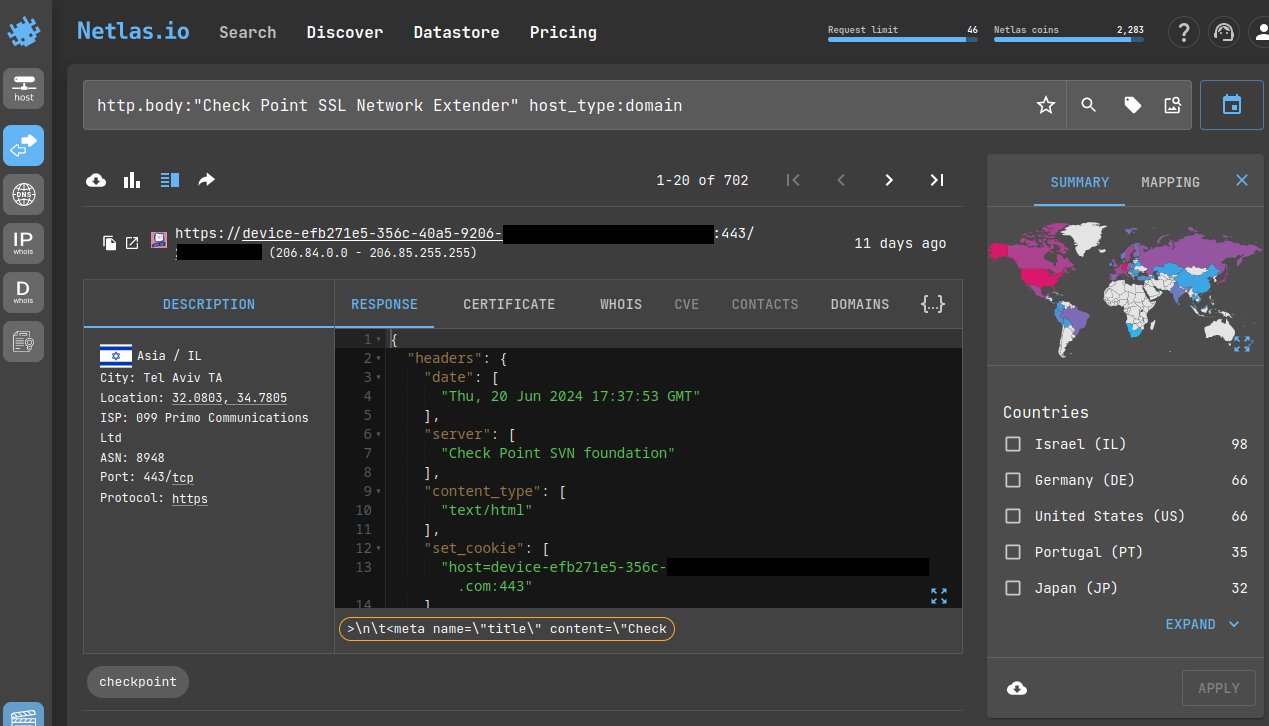Open domain whois sidebar icon
This screenshot has height=726, width=1269.
(x=24, y=292)
